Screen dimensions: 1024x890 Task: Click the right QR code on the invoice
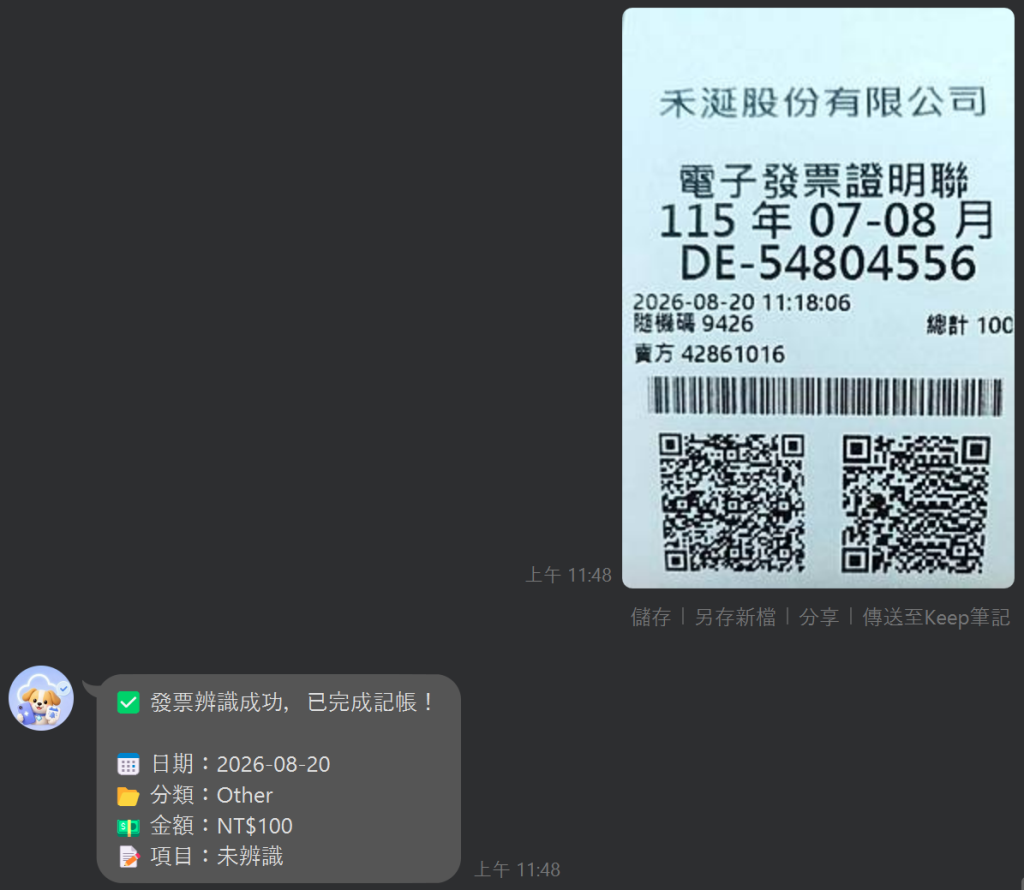click(916, 504)
